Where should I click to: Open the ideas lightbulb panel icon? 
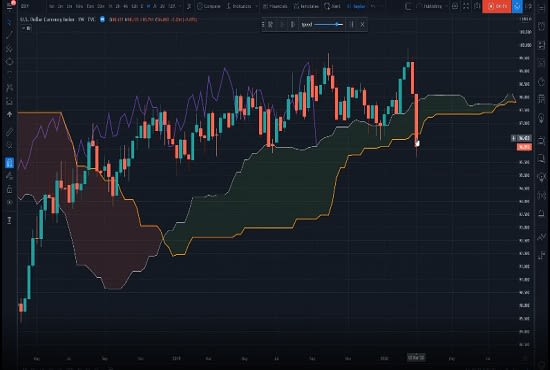[x=541, y=118]
